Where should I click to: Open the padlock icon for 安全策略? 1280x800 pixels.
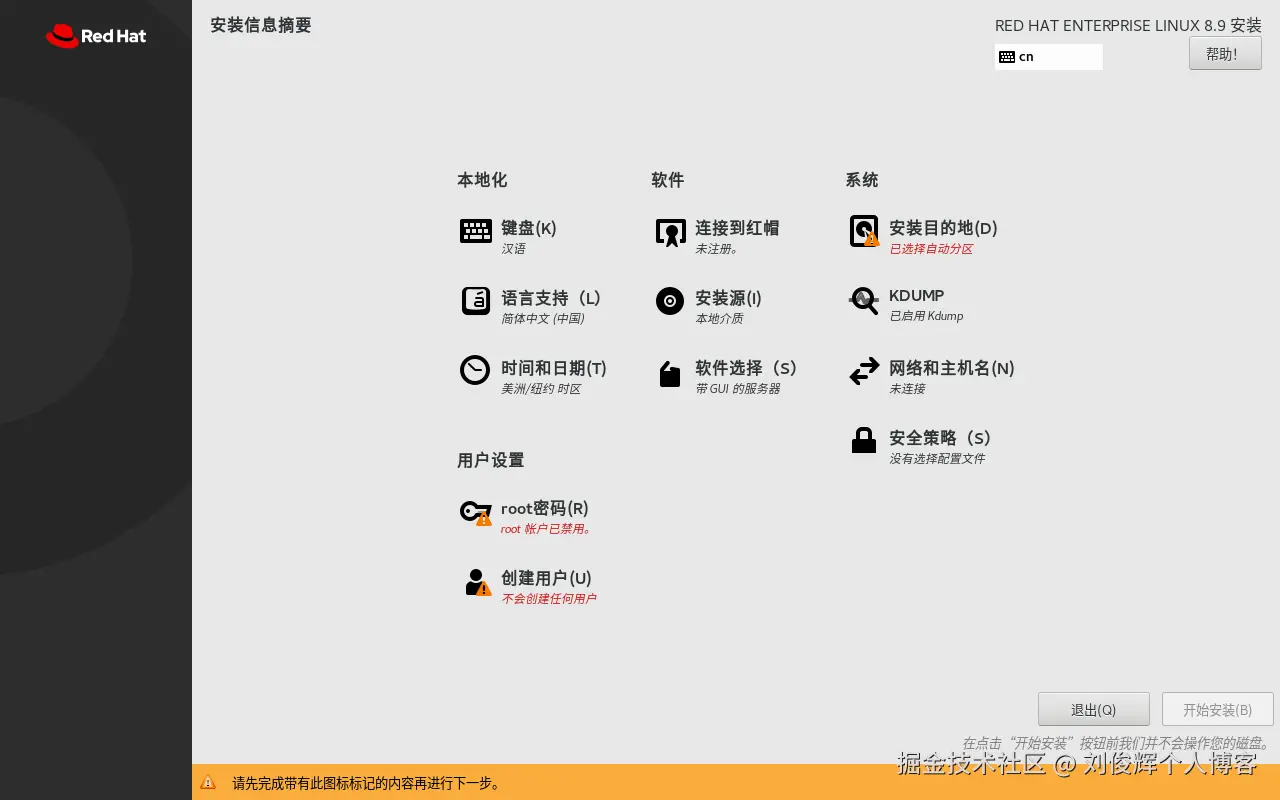pos(864,440)
